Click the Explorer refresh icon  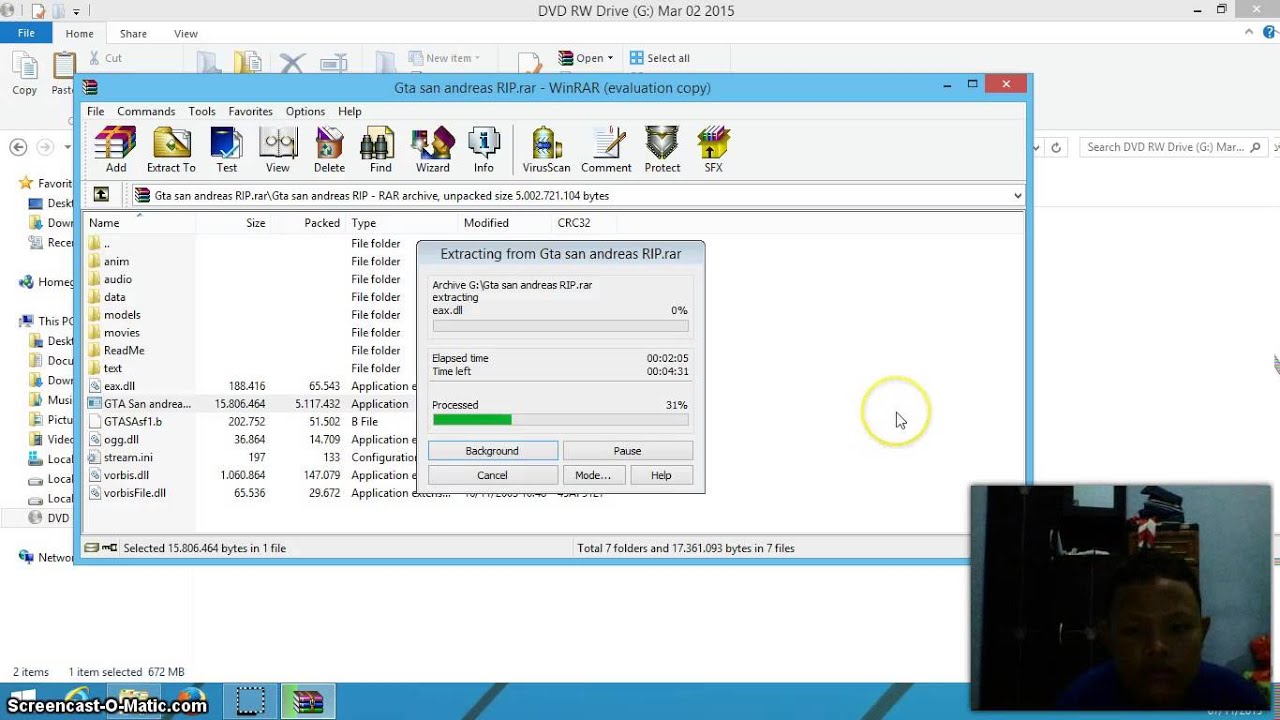point(1055,147)
